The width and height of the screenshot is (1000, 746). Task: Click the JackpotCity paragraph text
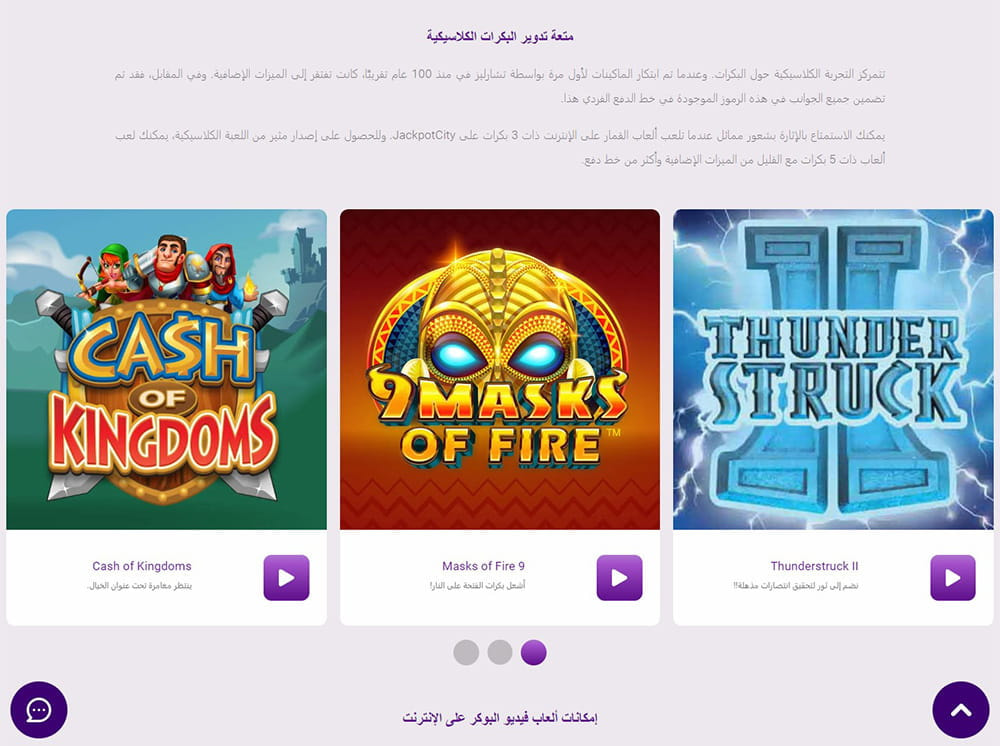coord(500,147)
